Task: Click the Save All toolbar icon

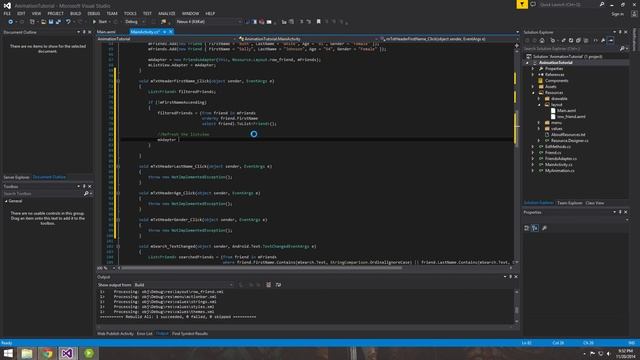Action: (58, 22)
